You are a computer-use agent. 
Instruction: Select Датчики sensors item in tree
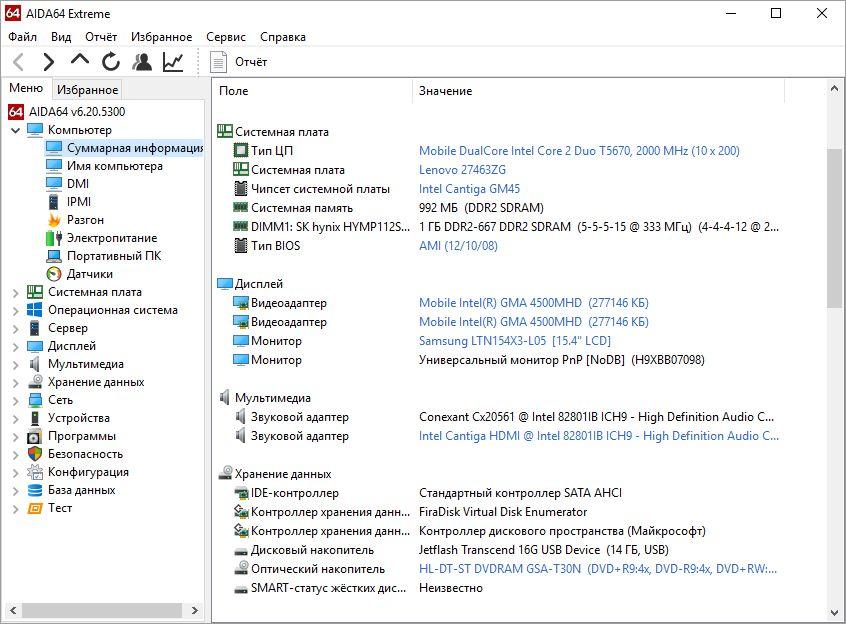coord(89,274)
